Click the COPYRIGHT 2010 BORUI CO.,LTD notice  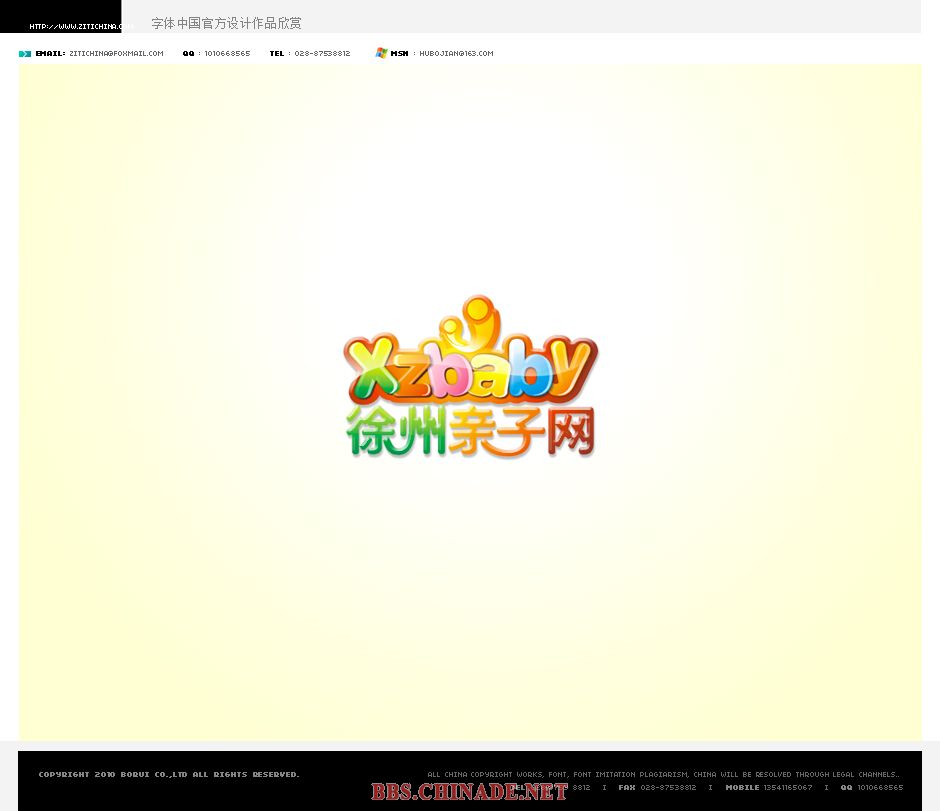pos(169,774)
